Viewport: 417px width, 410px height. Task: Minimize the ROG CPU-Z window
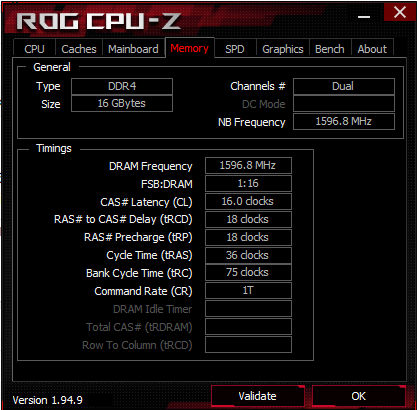point(364,14)
